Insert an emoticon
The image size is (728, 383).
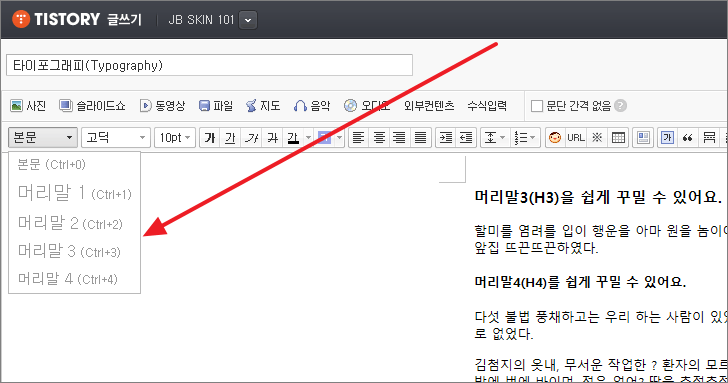tap(555, 137)
